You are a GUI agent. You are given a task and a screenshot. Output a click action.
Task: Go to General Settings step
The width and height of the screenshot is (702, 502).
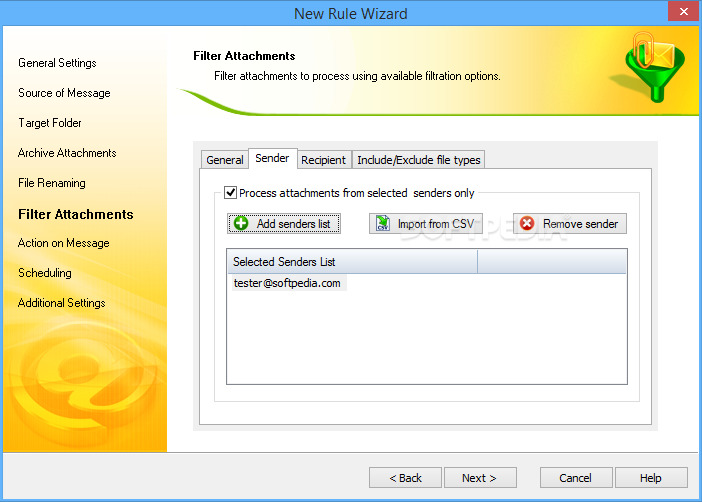pyautogui.click(x=57, y=63)
